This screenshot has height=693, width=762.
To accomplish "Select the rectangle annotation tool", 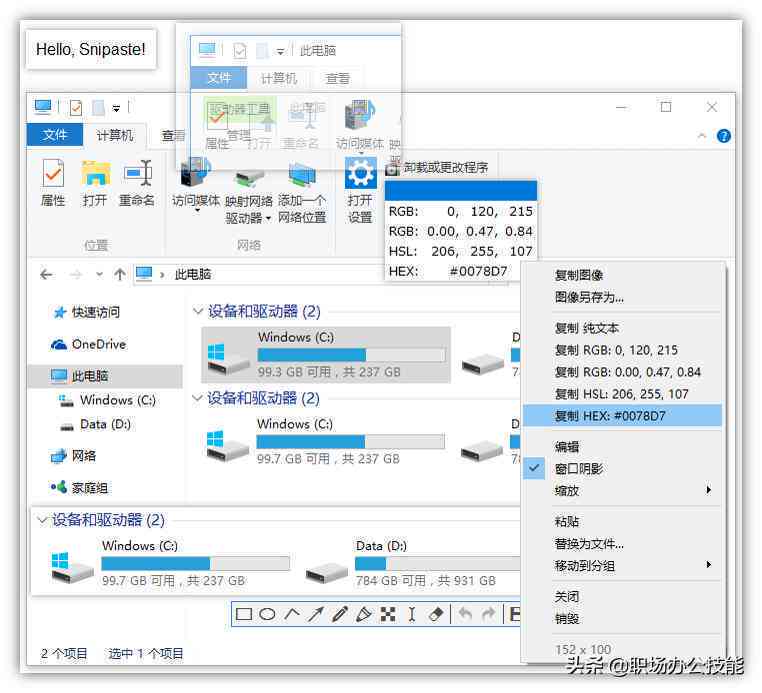I will pyautogui.click(x=243, y=614).
